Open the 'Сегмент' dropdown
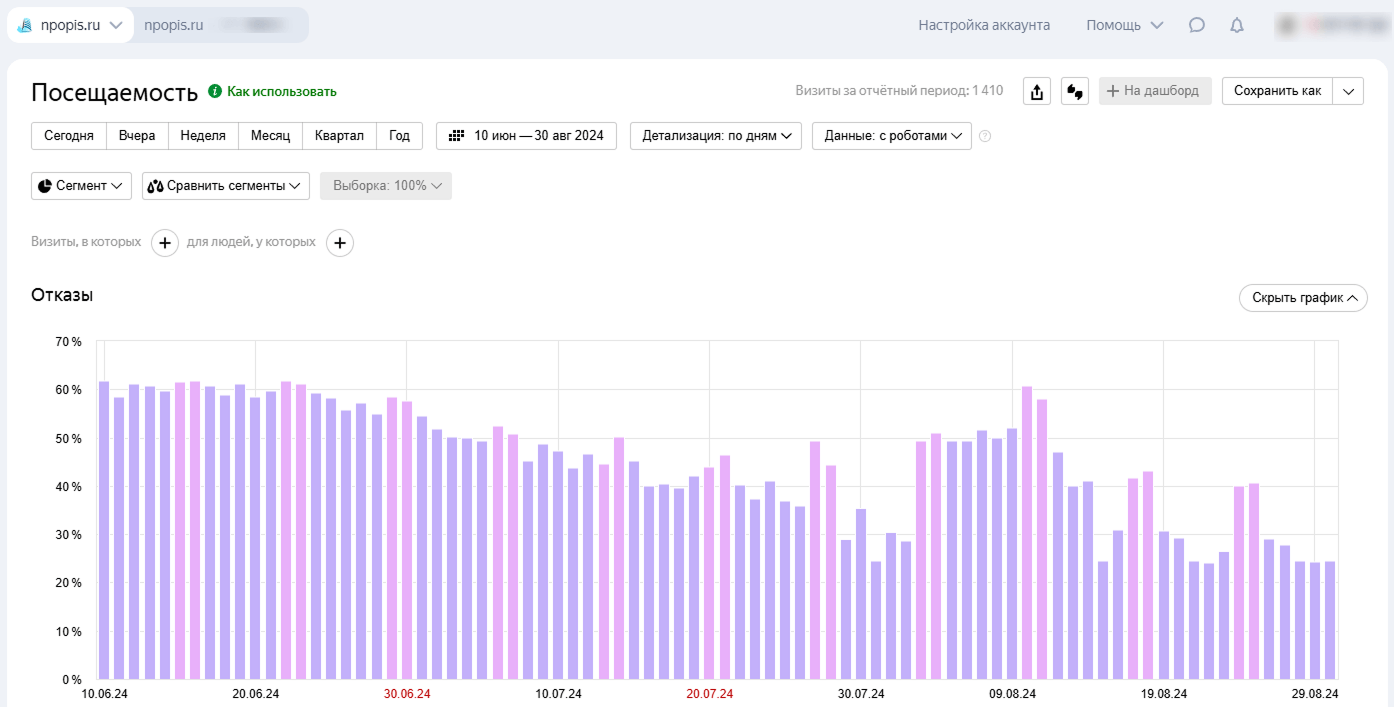The width and height of the screenshot is (1394, 707). (81, 186)
